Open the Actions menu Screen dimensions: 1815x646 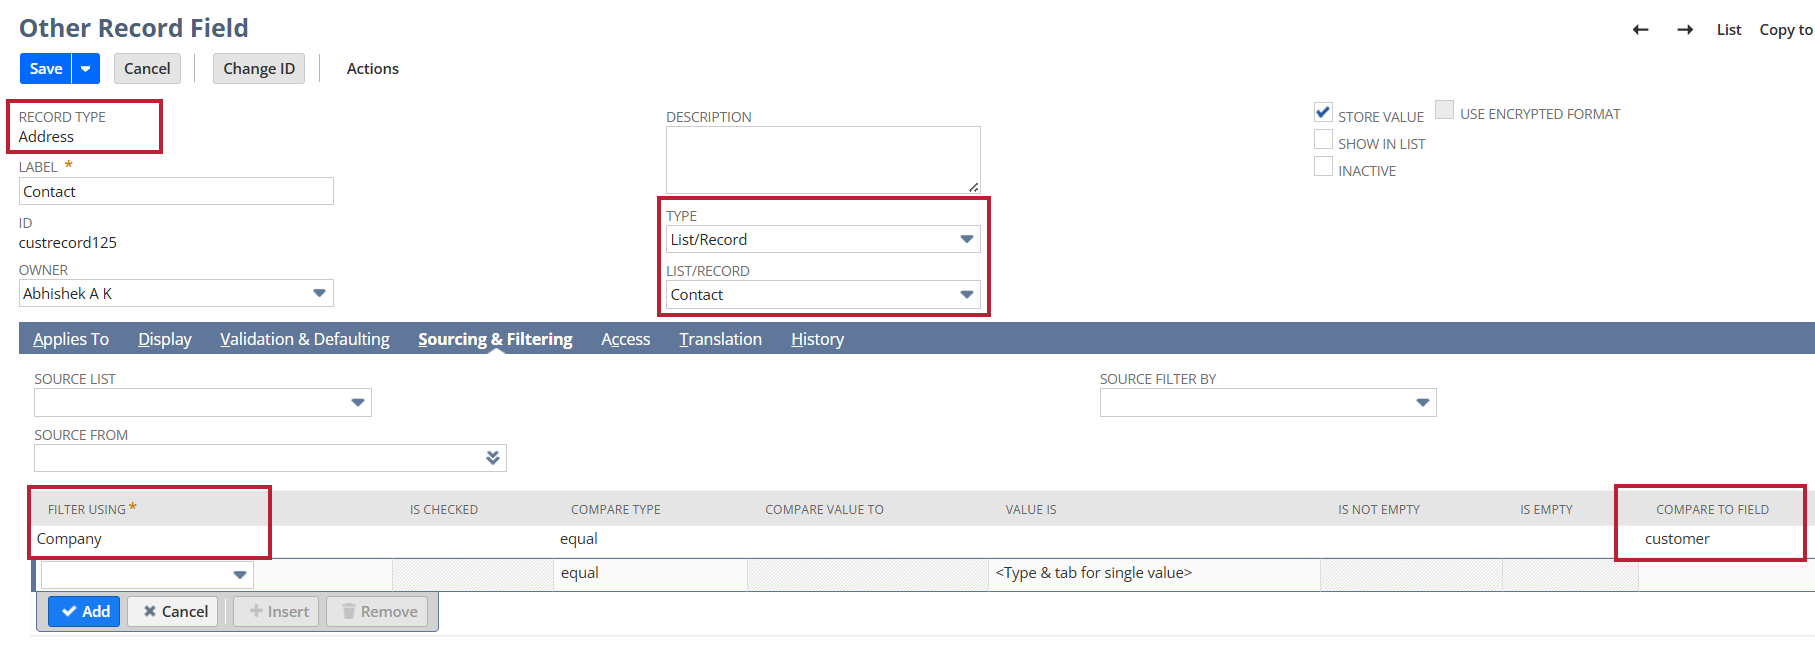(x=372, y=69)
